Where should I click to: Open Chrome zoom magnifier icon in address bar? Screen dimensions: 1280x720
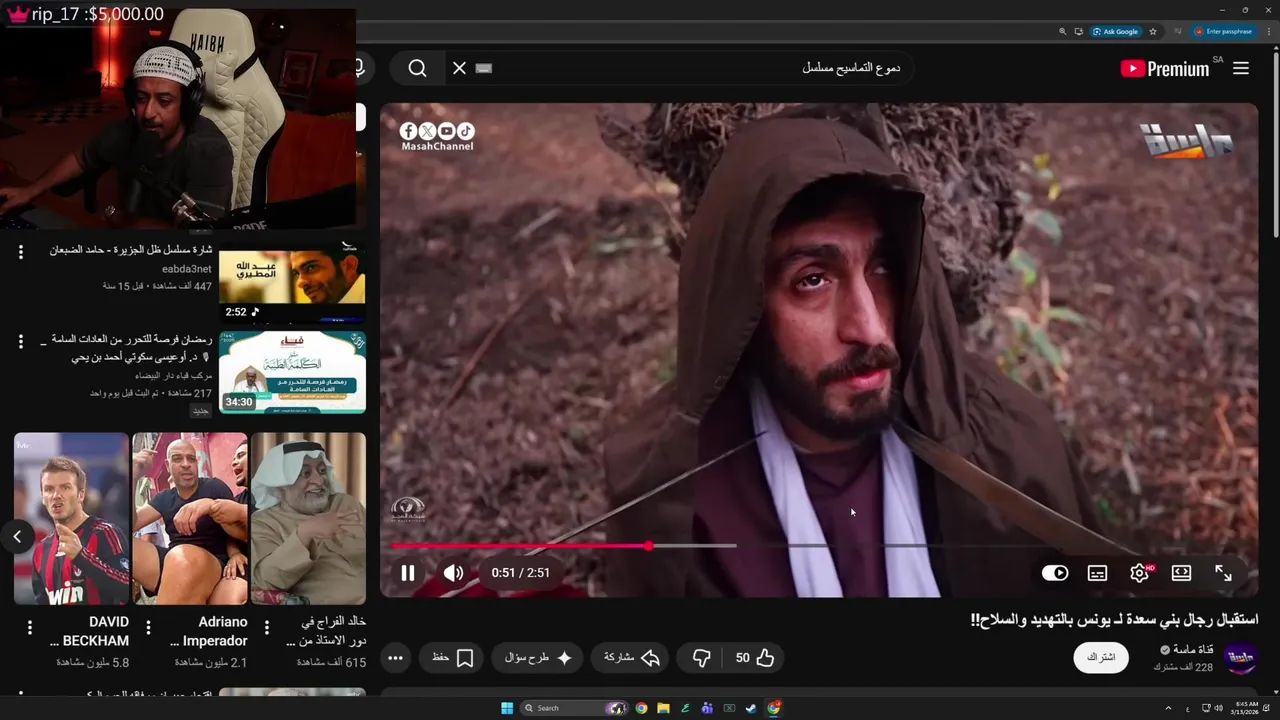point(1062,31)
